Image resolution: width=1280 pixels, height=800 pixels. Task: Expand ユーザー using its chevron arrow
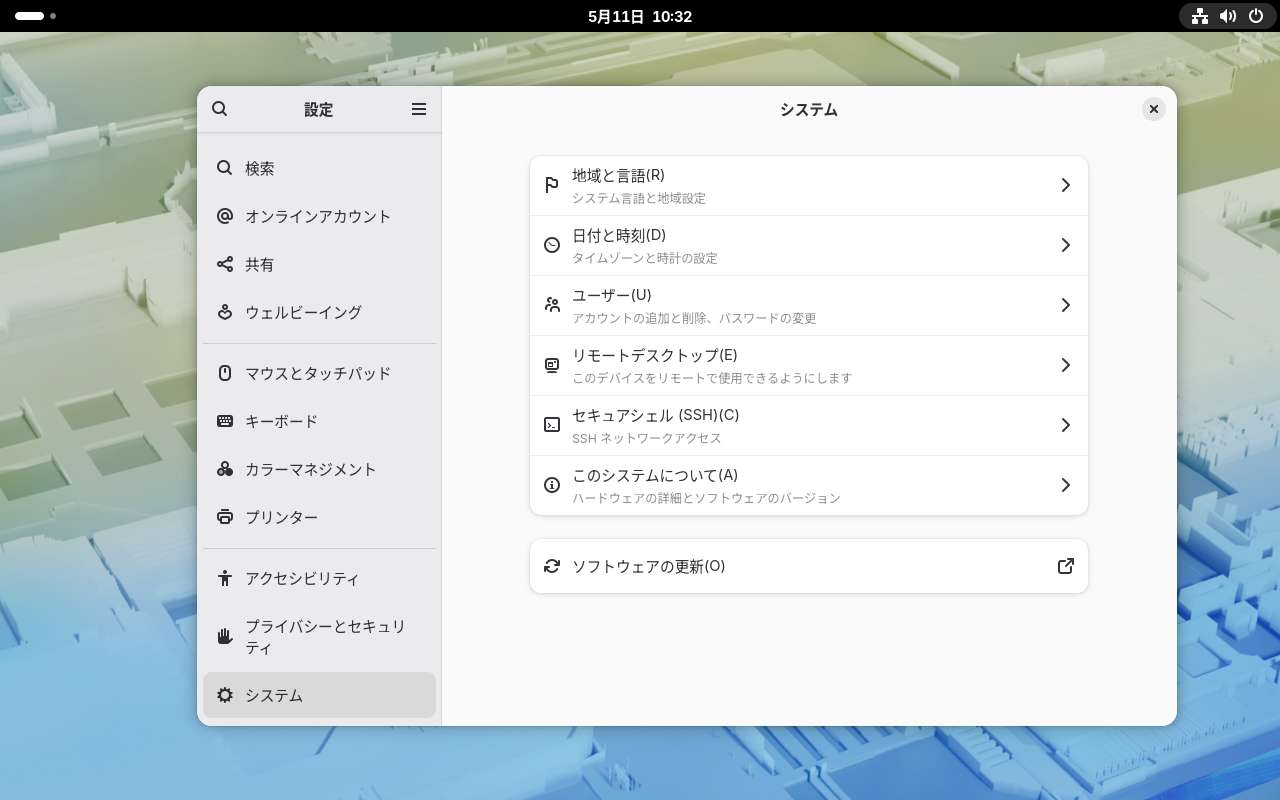1066,305
